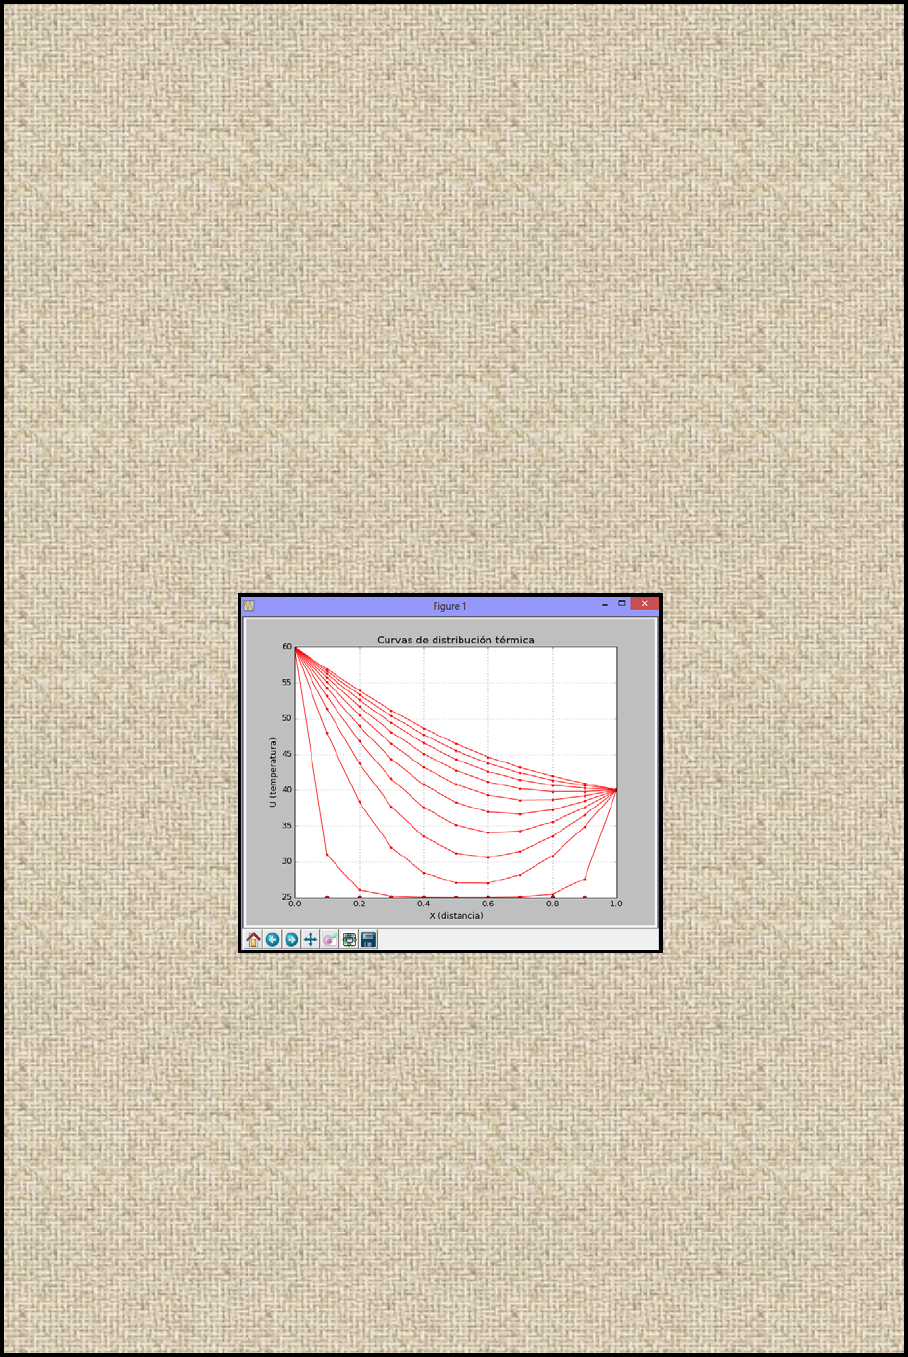Screen dimensions: 908x1357
Task: Click the 50 tick label on y-axis
Action: (286, 718)
